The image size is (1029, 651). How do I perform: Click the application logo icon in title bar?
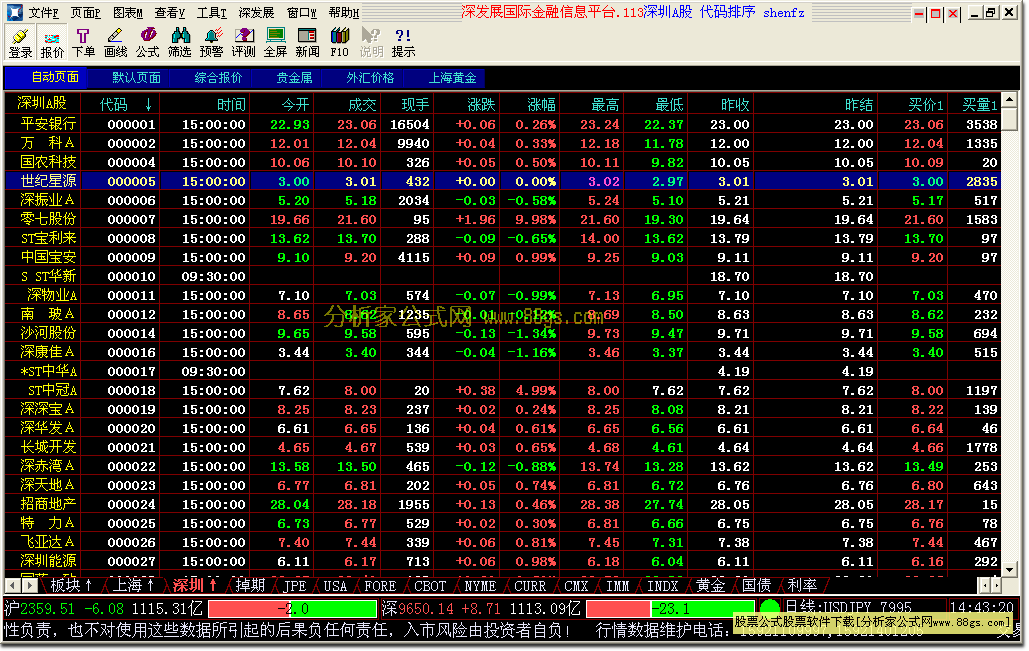(14, 12)
